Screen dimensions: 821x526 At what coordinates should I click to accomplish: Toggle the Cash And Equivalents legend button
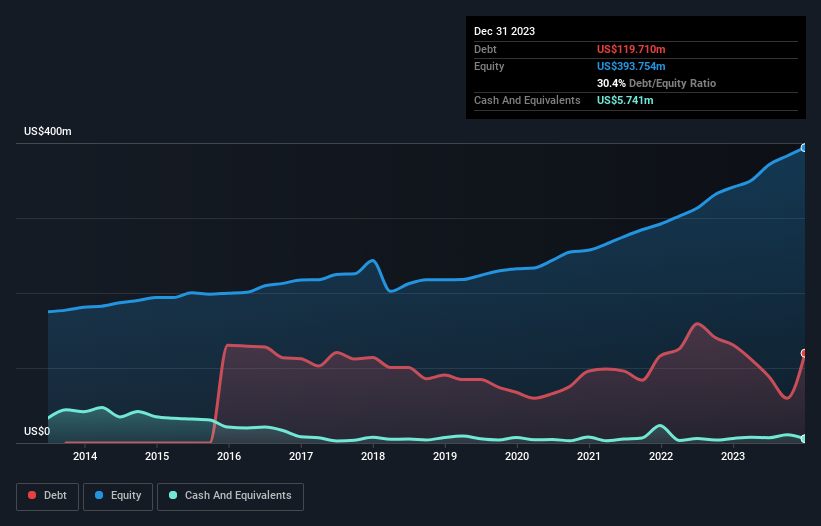(230, 496)
